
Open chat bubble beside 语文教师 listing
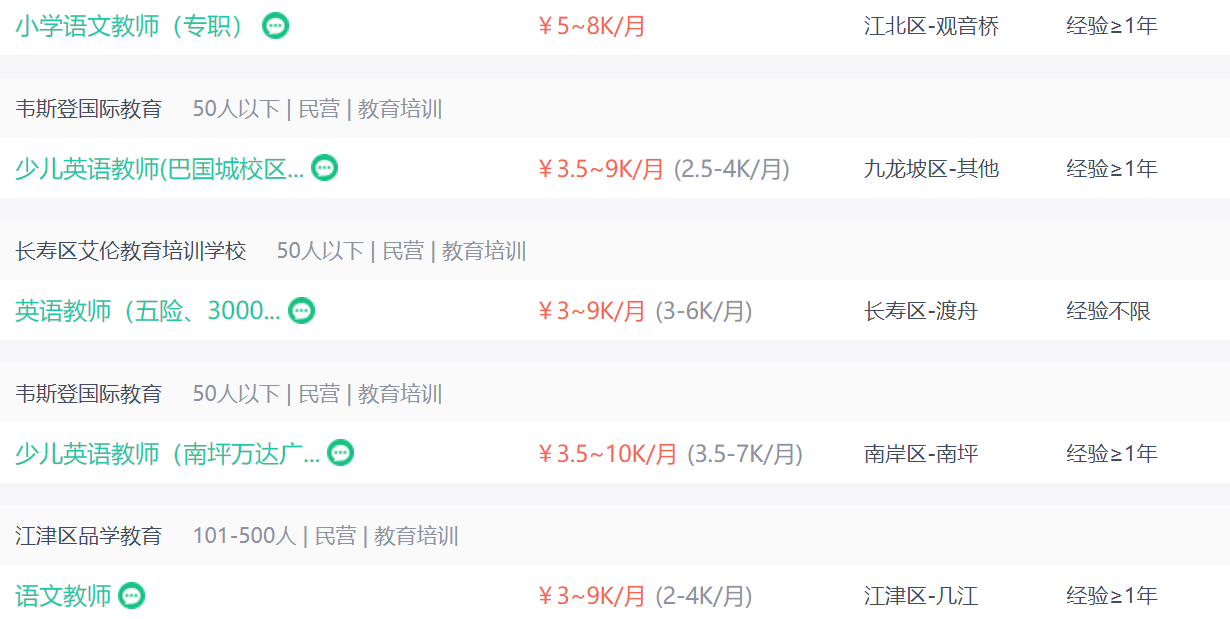point(132,596)
